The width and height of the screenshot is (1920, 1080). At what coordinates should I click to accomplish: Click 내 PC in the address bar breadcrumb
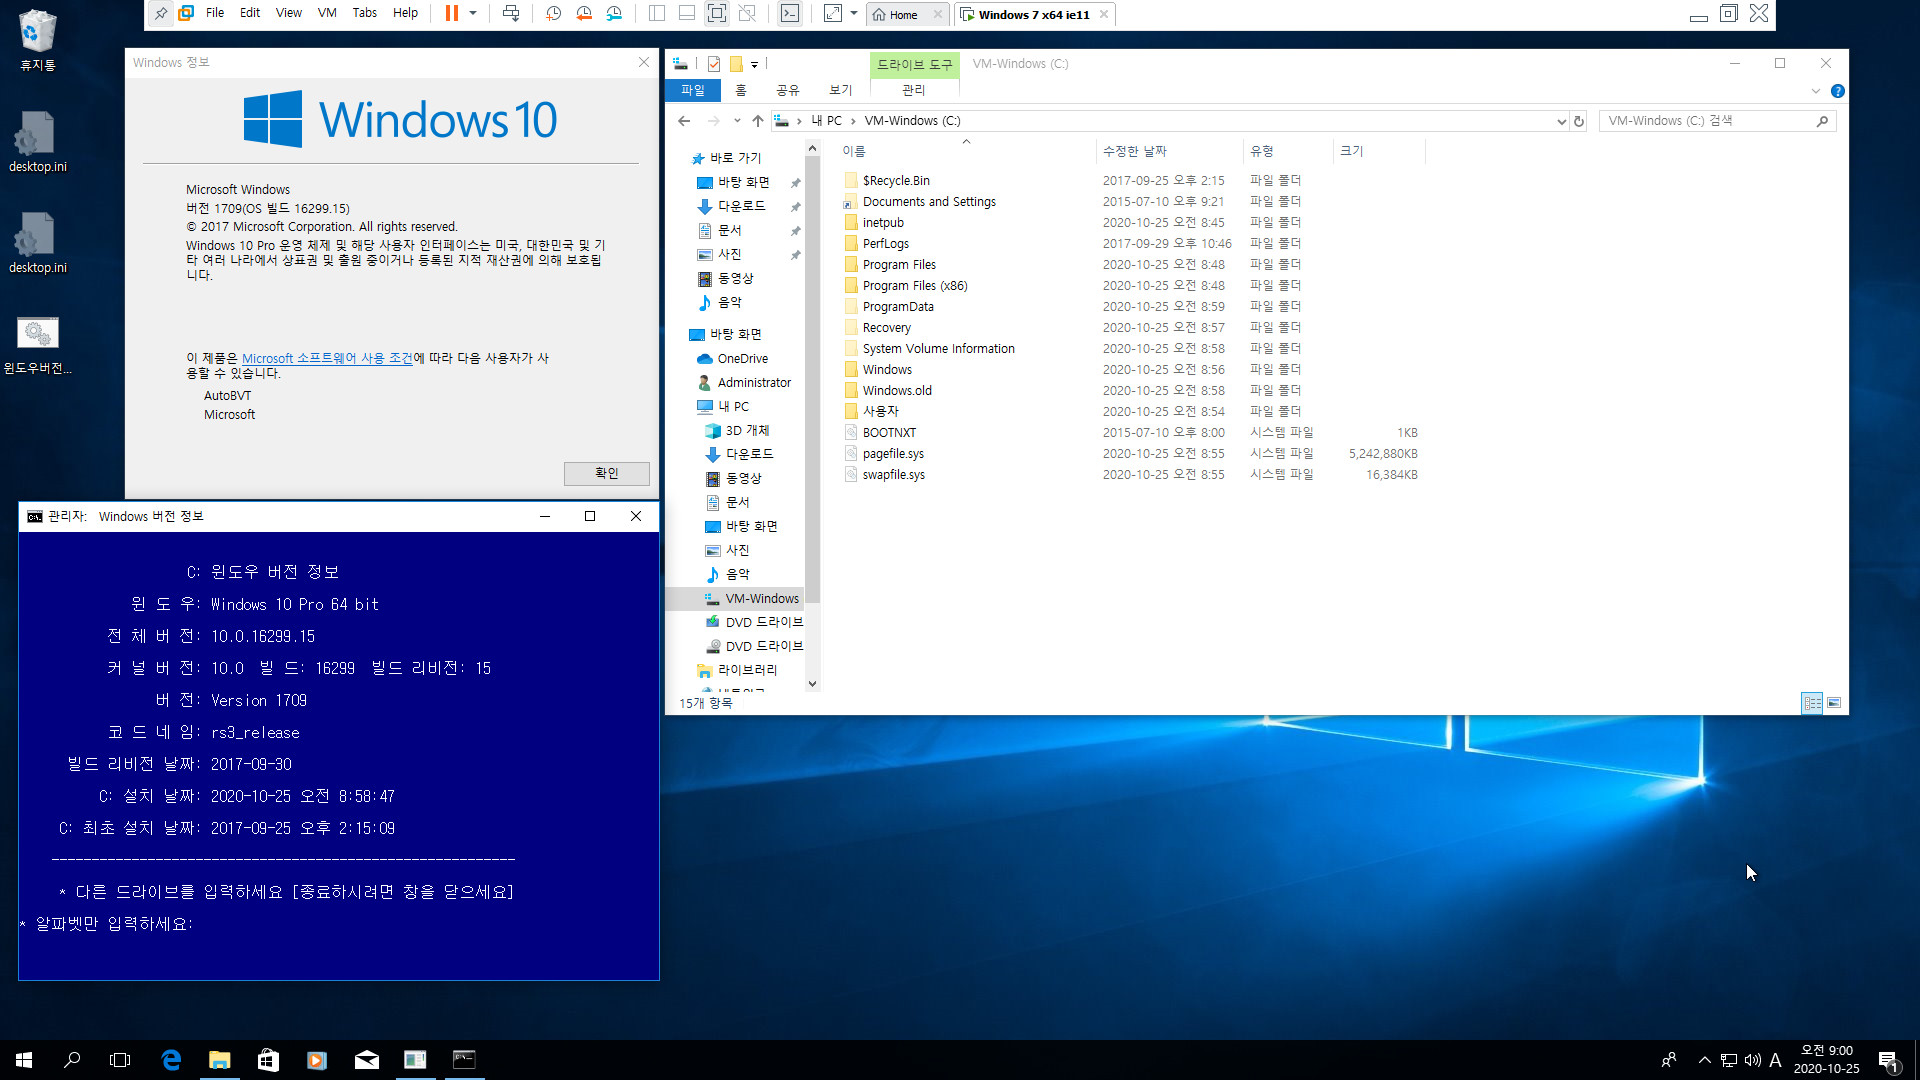coord(826,121)
